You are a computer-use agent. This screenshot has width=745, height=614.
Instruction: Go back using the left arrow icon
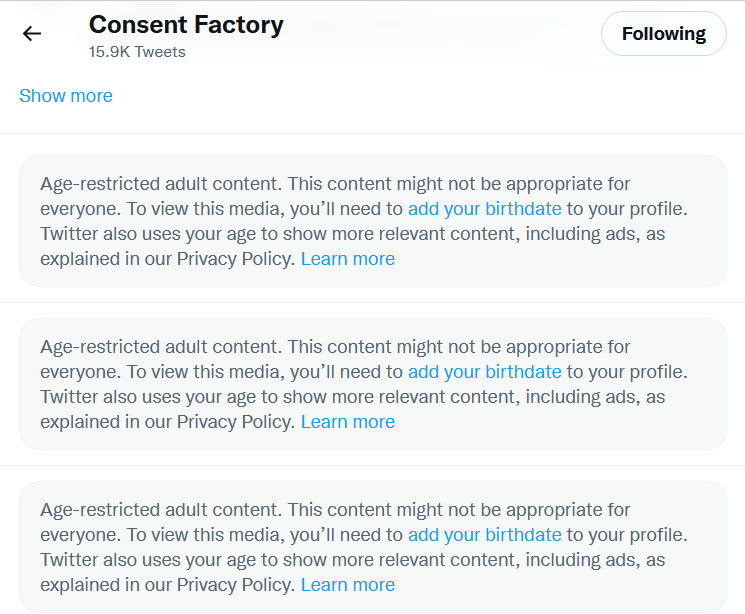pyautogui.click(x=32, y=34)
